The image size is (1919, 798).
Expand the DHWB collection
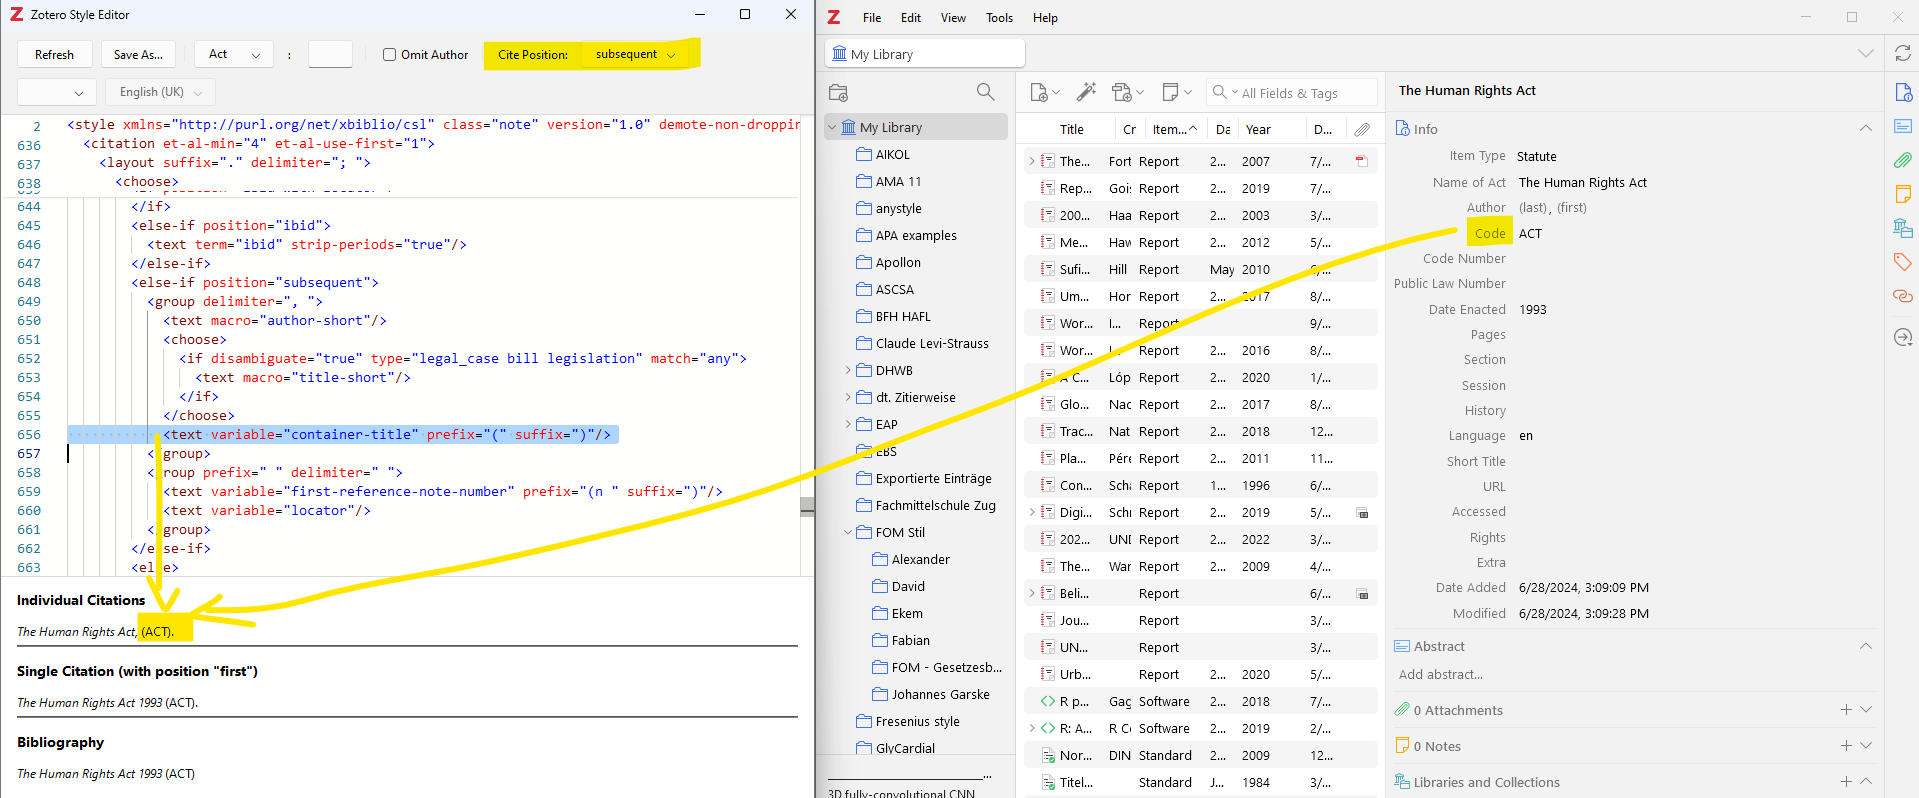[x=848, y=370]
